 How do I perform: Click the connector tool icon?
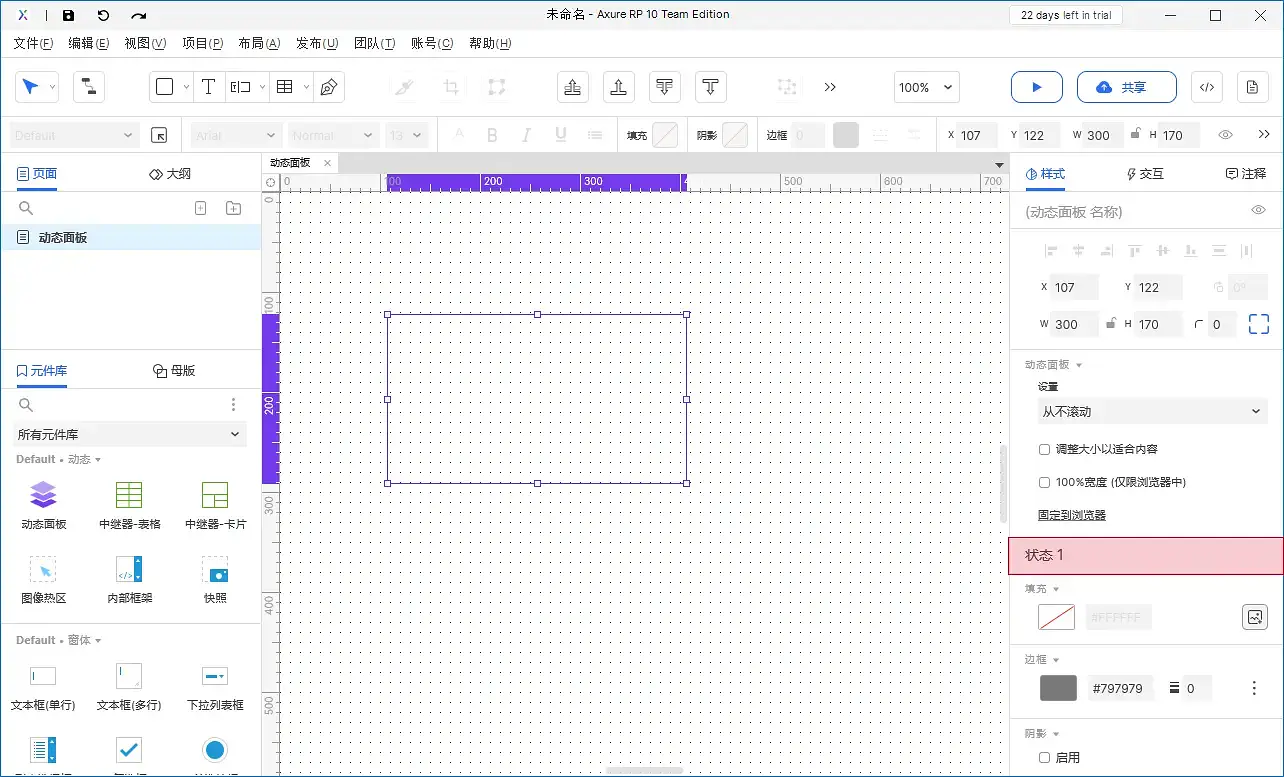tap(88, 87)
